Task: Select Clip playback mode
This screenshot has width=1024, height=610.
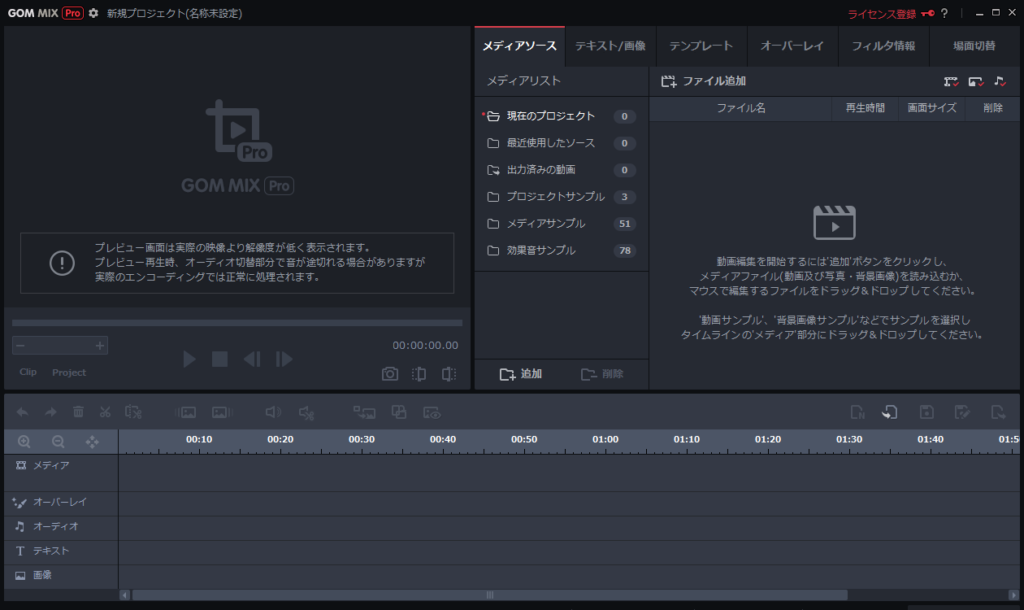Action: pos(28,372)
